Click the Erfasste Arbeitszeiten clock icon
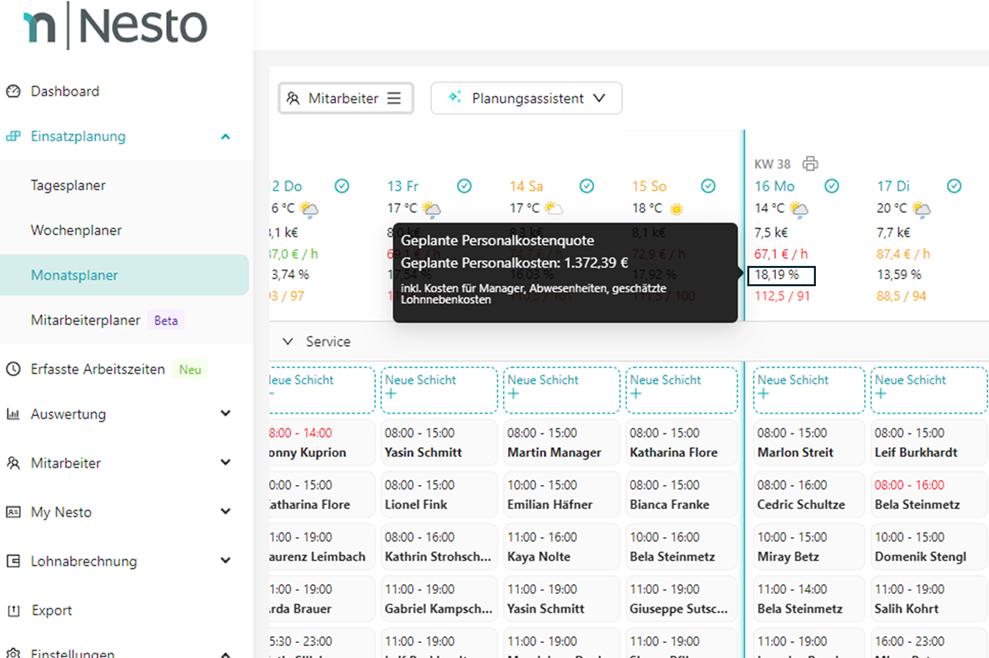Screen dimensions: 989x658 click(13, 369)
